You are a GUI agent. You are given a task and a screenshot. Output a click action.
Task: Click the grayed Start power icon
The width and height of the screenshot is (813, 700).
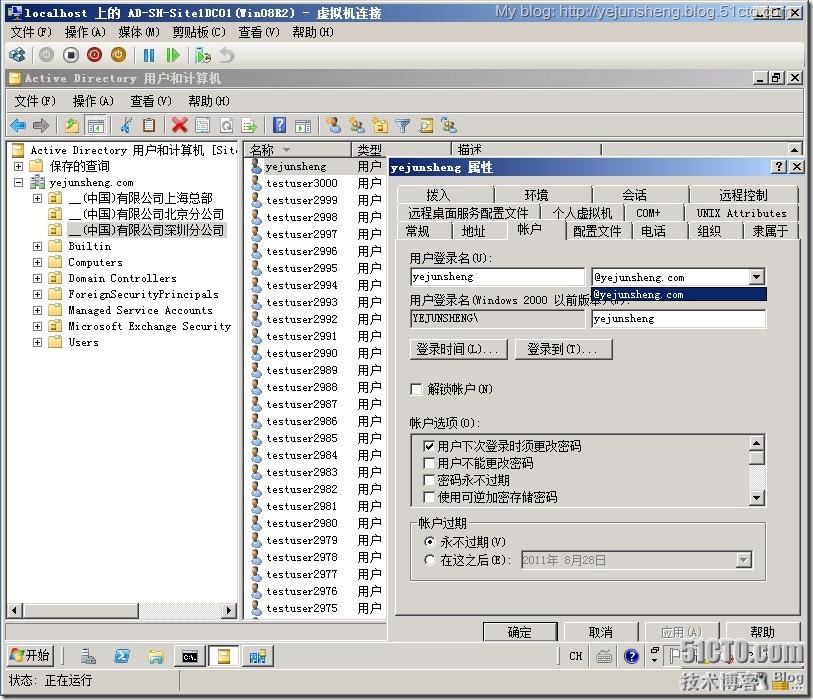point(46,55)
